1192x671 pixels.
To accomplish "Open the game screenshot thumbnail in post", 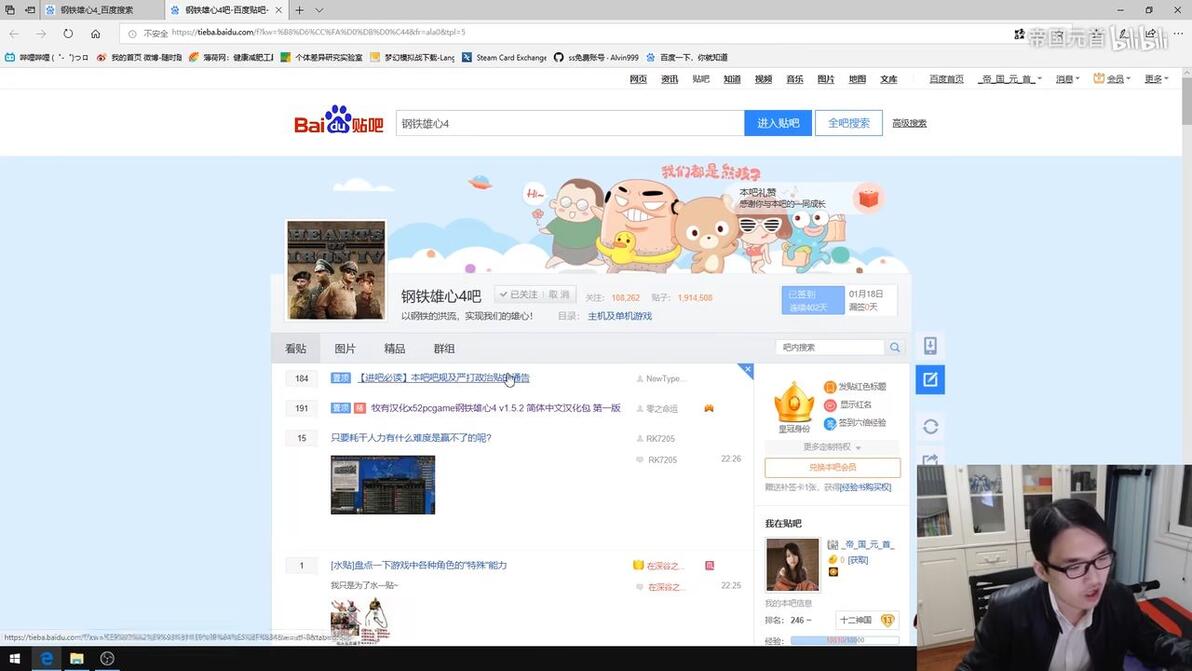I will (x=383, y=485).
